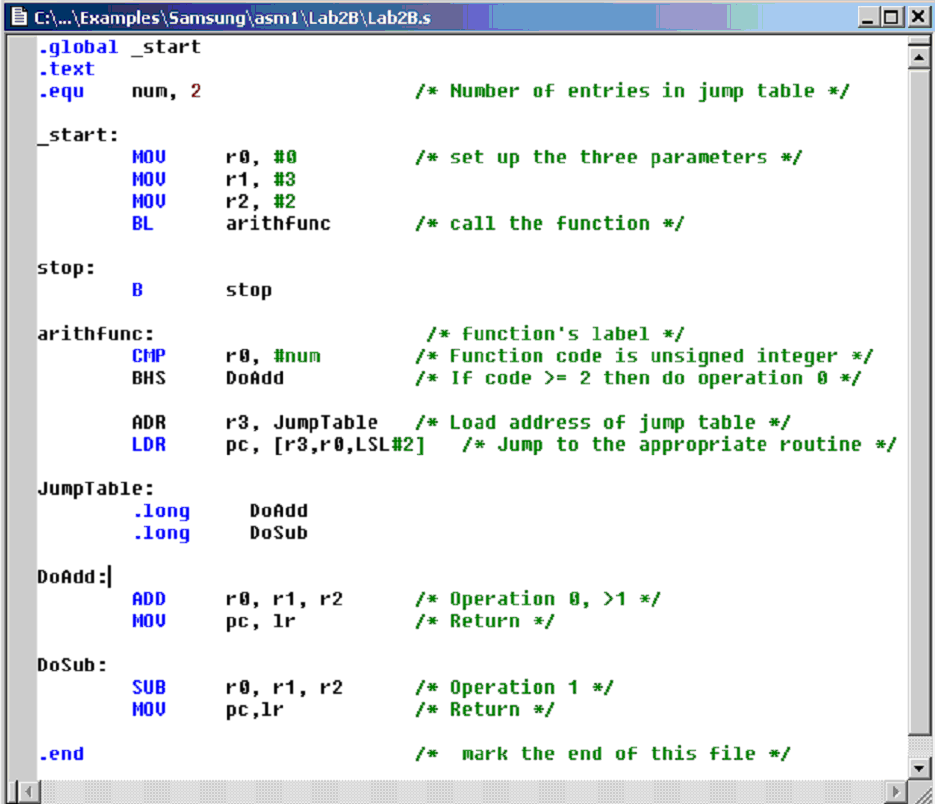This screenshot has height=804, width=935.
Task: Click '.long' before DoAdd
Action: 161,511
